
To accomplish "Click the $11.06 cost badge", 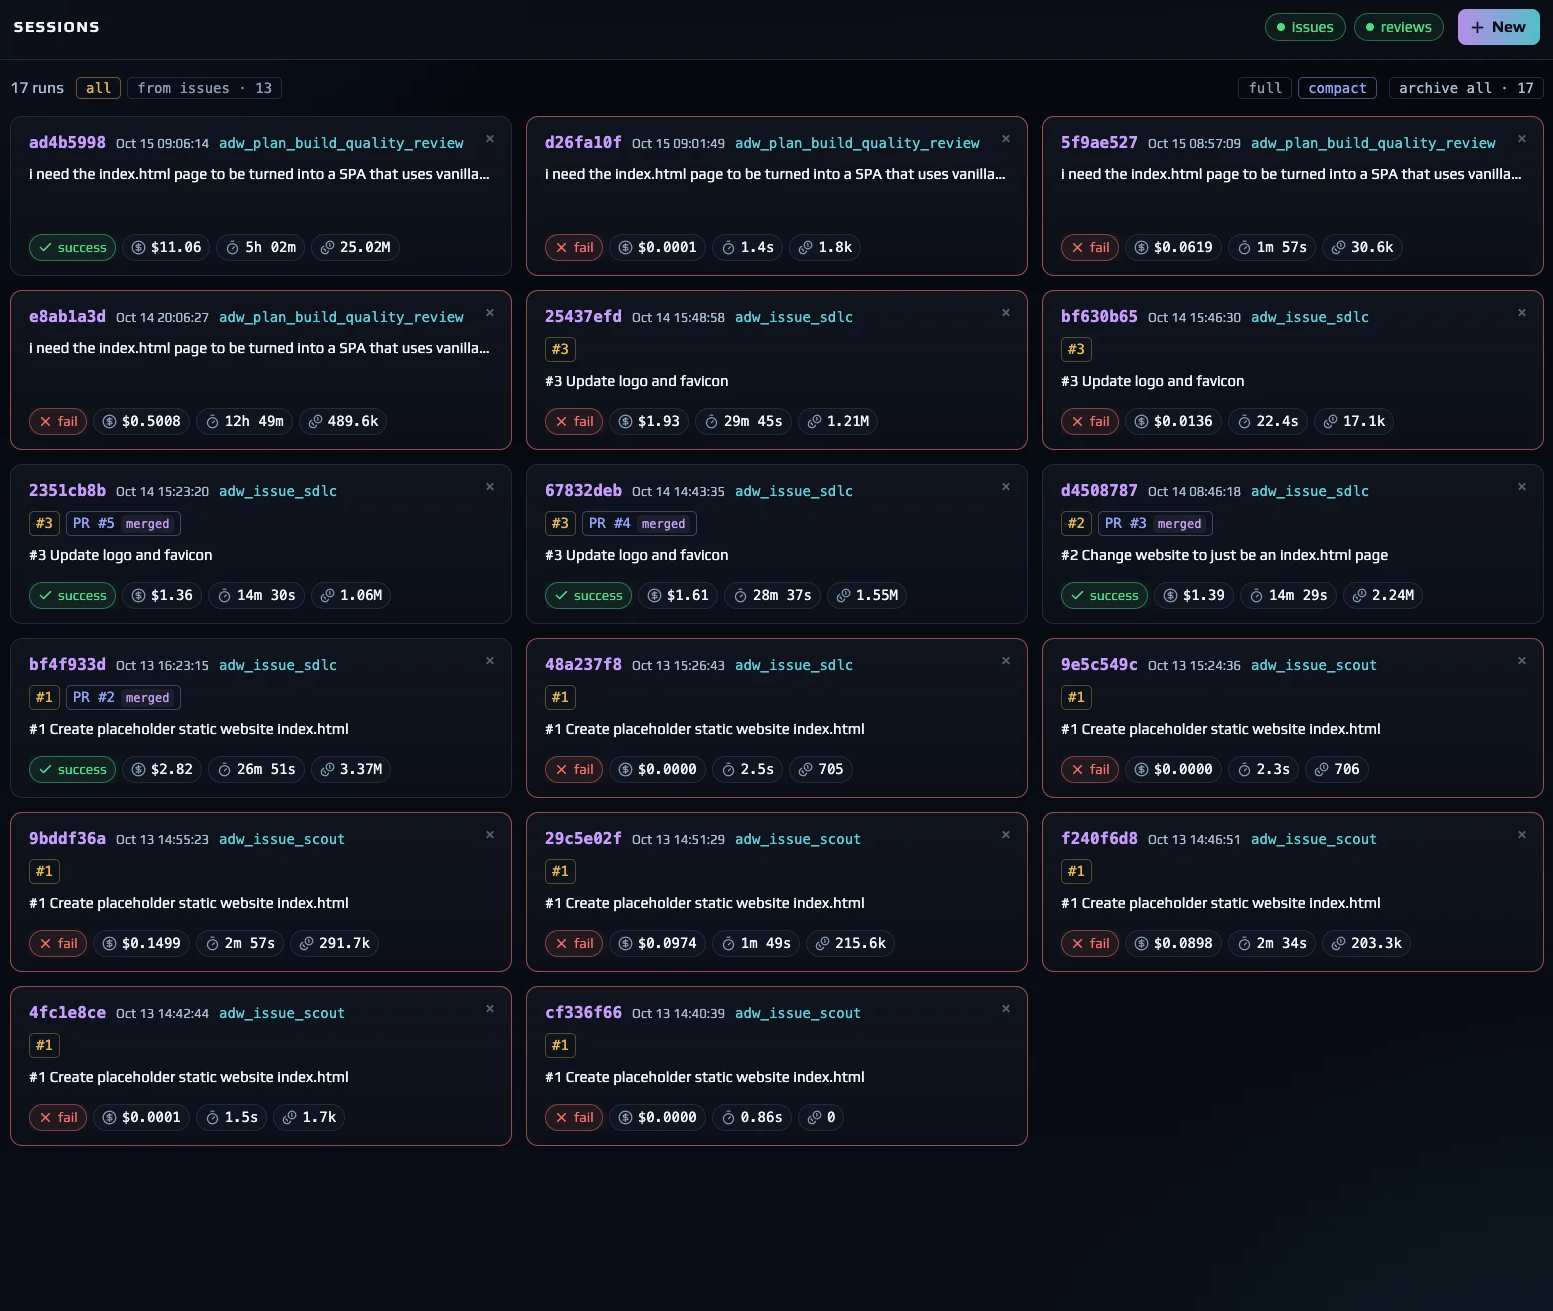I will [x=166, y=247].
